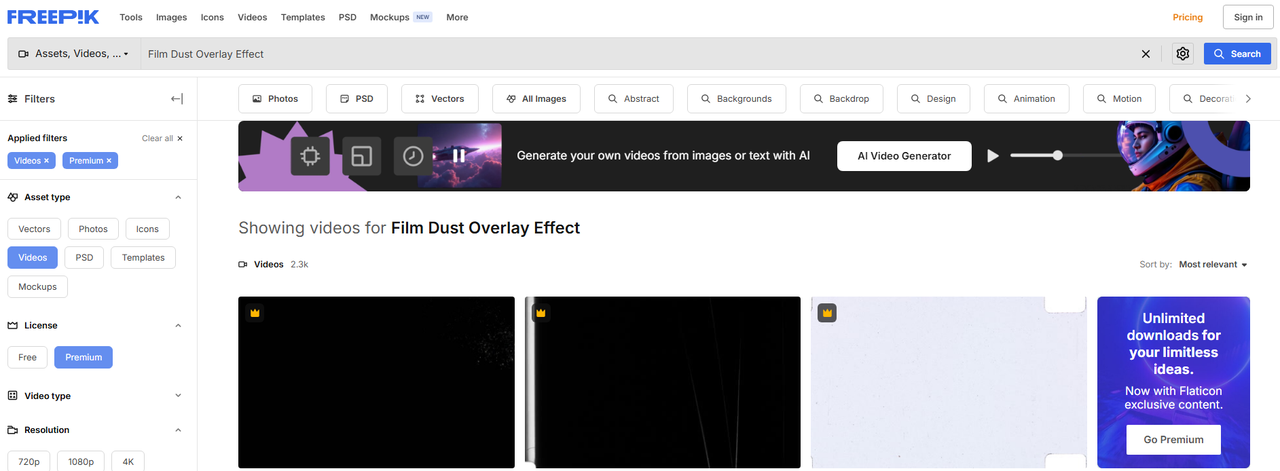Open the Videos menu in header

253,17
